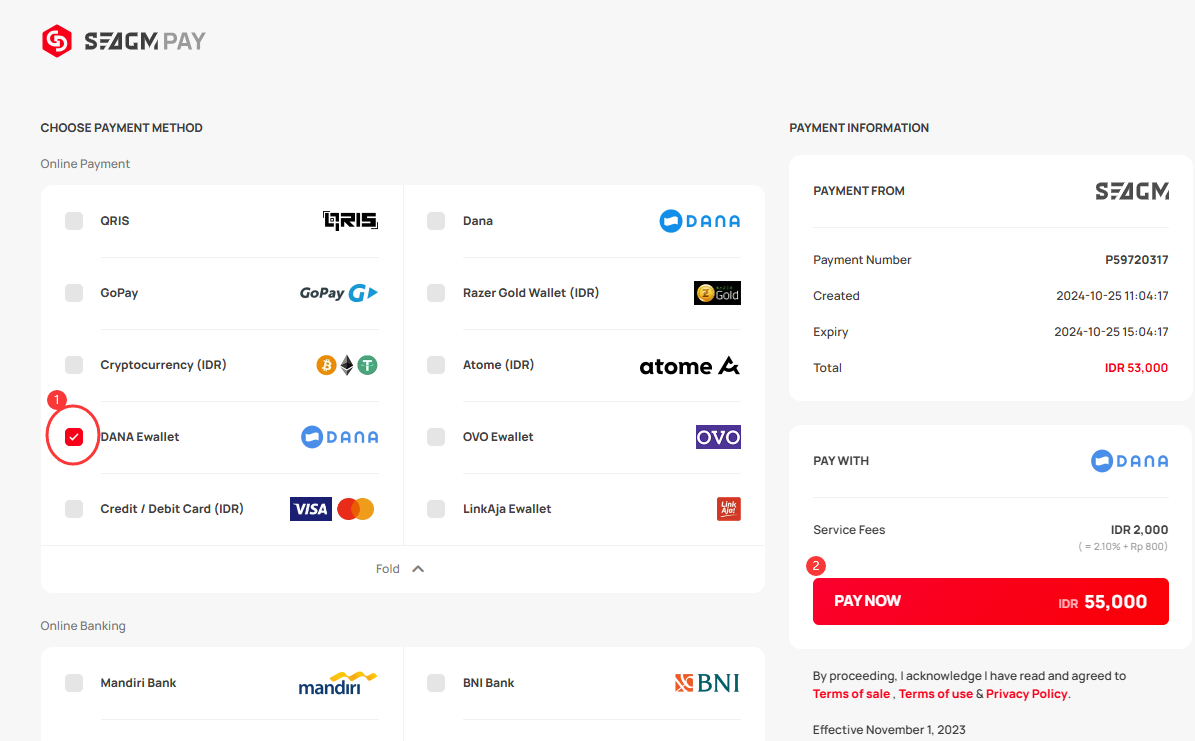
Task: Click the DANA logo in Pay With
Action: (x=1129, y=461)
